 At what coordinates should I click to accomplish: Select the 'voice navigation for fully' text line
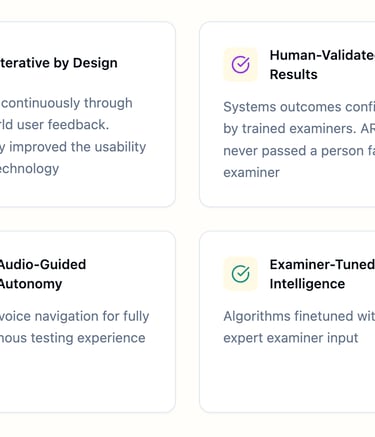coord(74,316)
